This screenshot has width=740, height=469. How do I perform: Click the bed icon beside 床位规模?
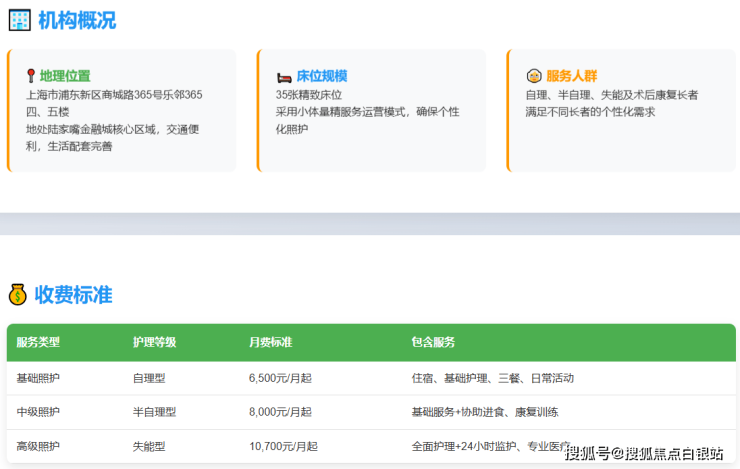click(x=283, y=76)
